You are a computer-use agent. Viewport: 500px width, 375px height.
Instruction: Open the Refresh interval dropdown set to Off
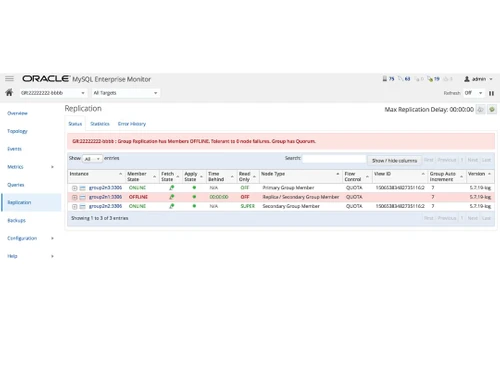coord(473,93)
